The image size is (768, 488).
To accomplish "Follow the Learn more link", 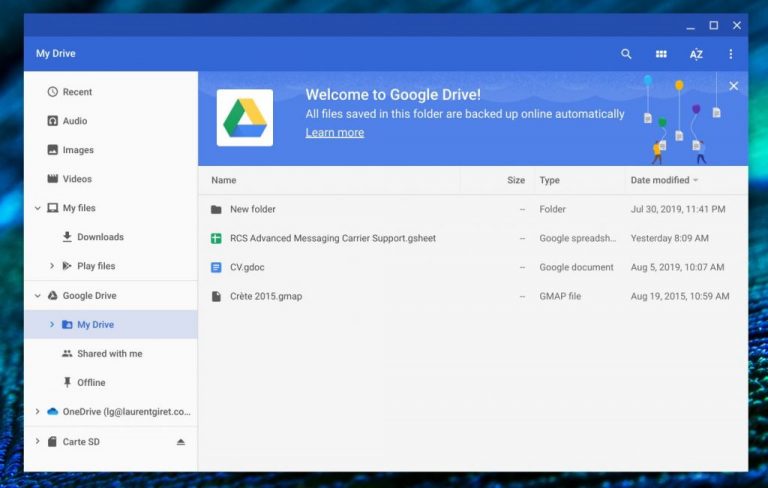I will [x=335, y=133].
